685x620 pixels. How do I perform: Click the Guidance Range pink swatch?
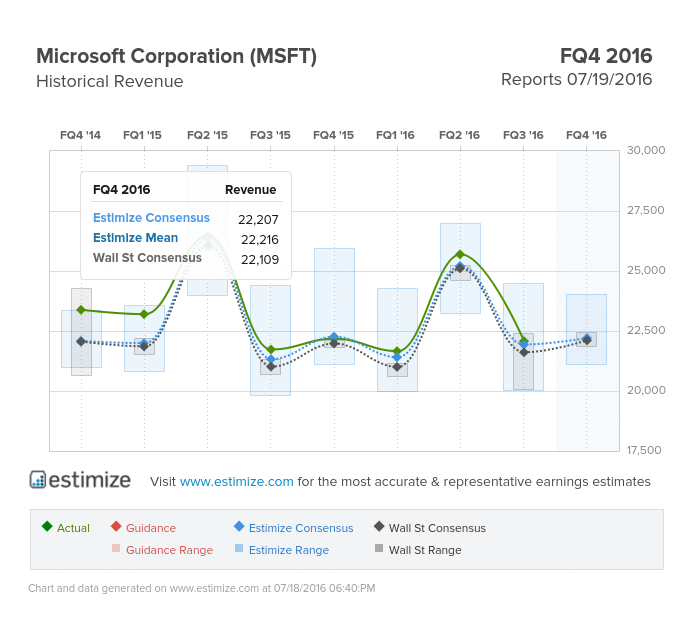pos(116,548)
